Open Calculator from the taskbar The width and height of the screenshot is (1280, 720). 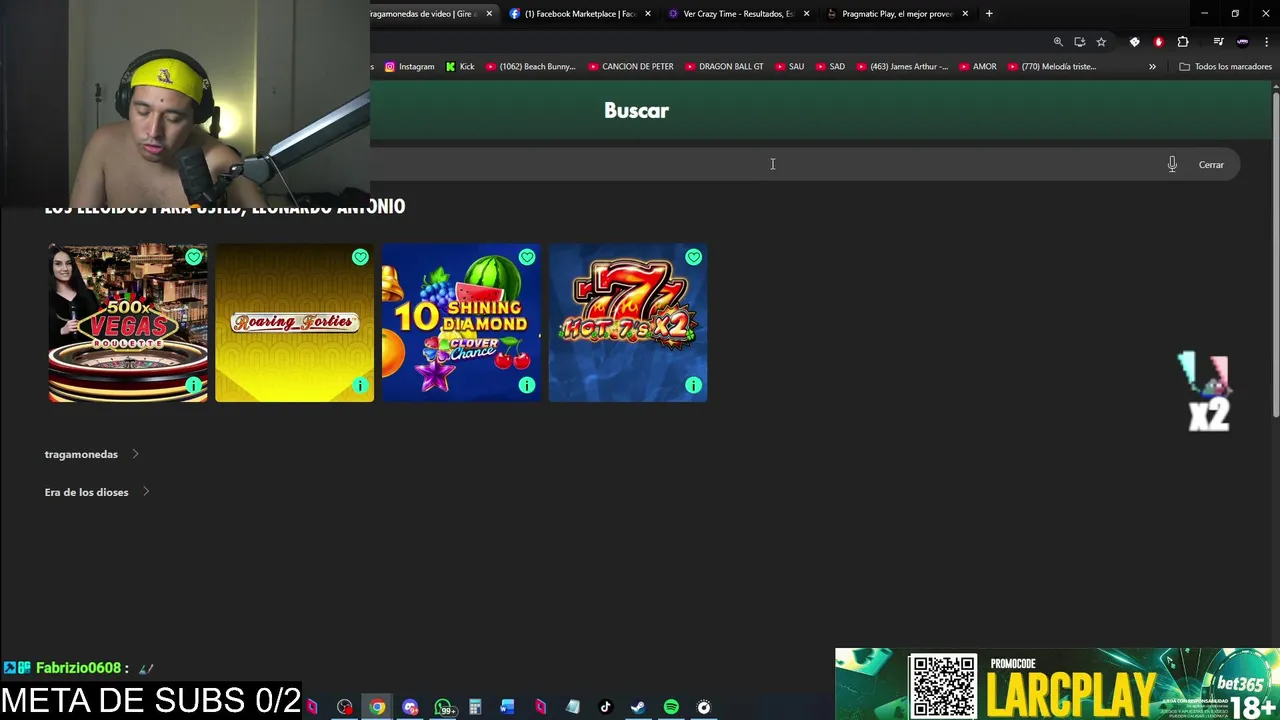pyautogui.click(x=475, y=707)
